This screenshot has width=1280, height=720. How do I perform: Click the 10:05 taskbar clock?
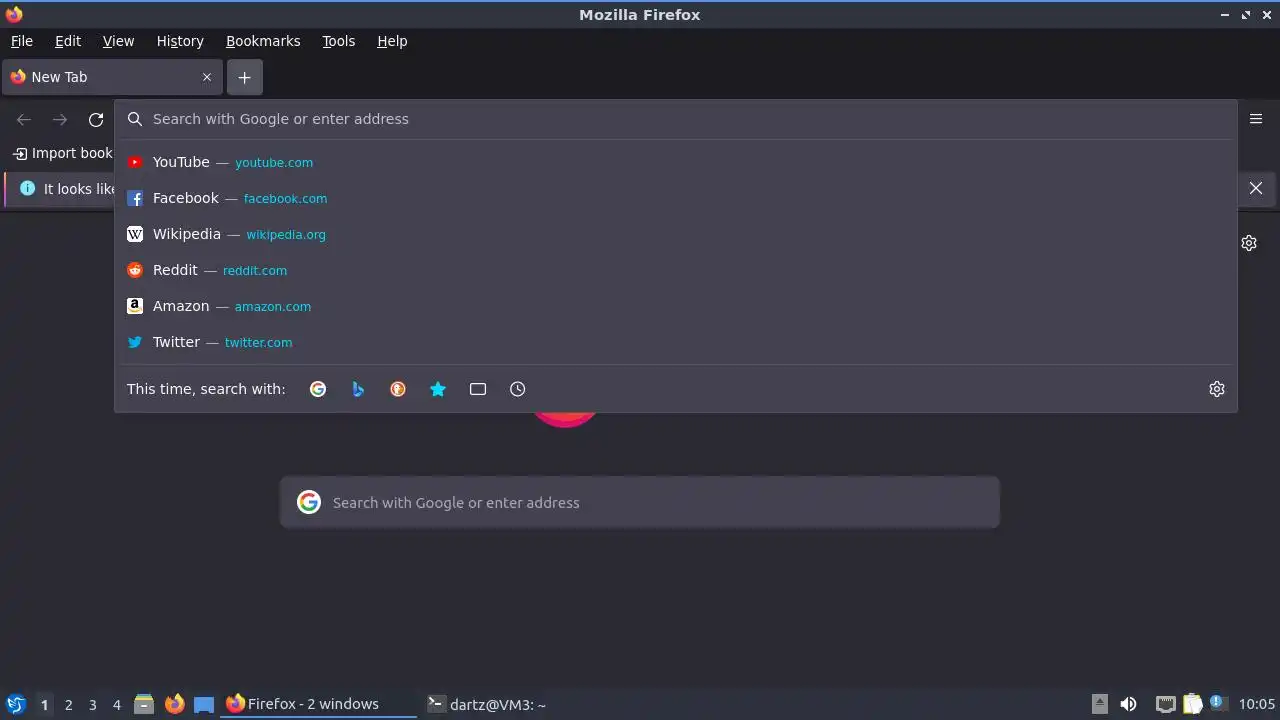pos(1257,704)
